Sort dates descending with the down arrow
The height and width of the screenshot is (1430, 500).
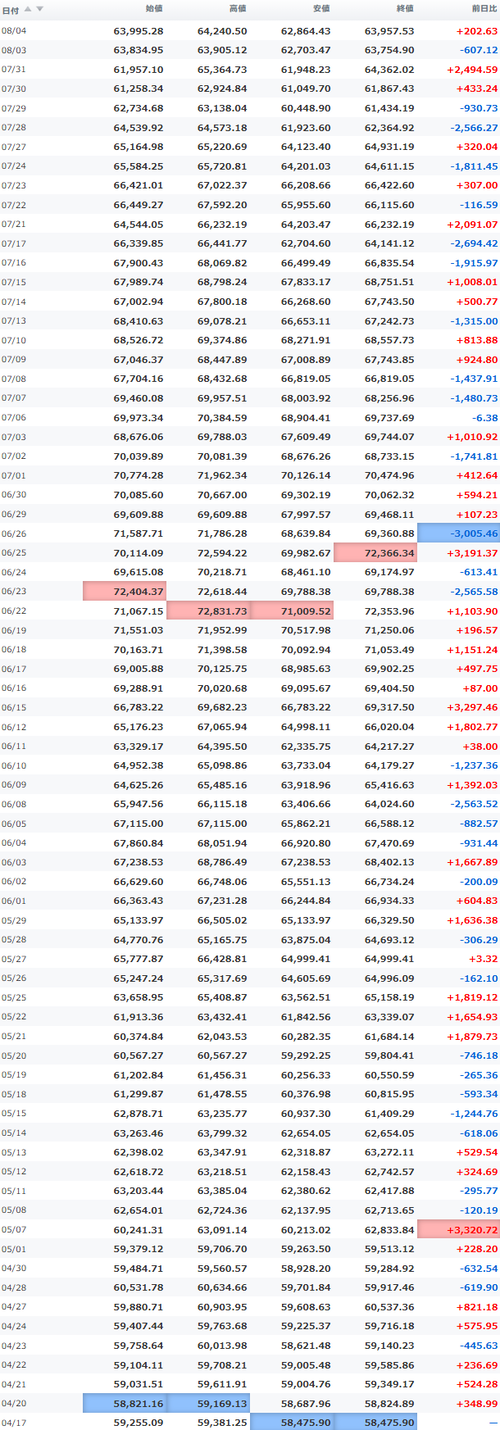coord(40,8)
